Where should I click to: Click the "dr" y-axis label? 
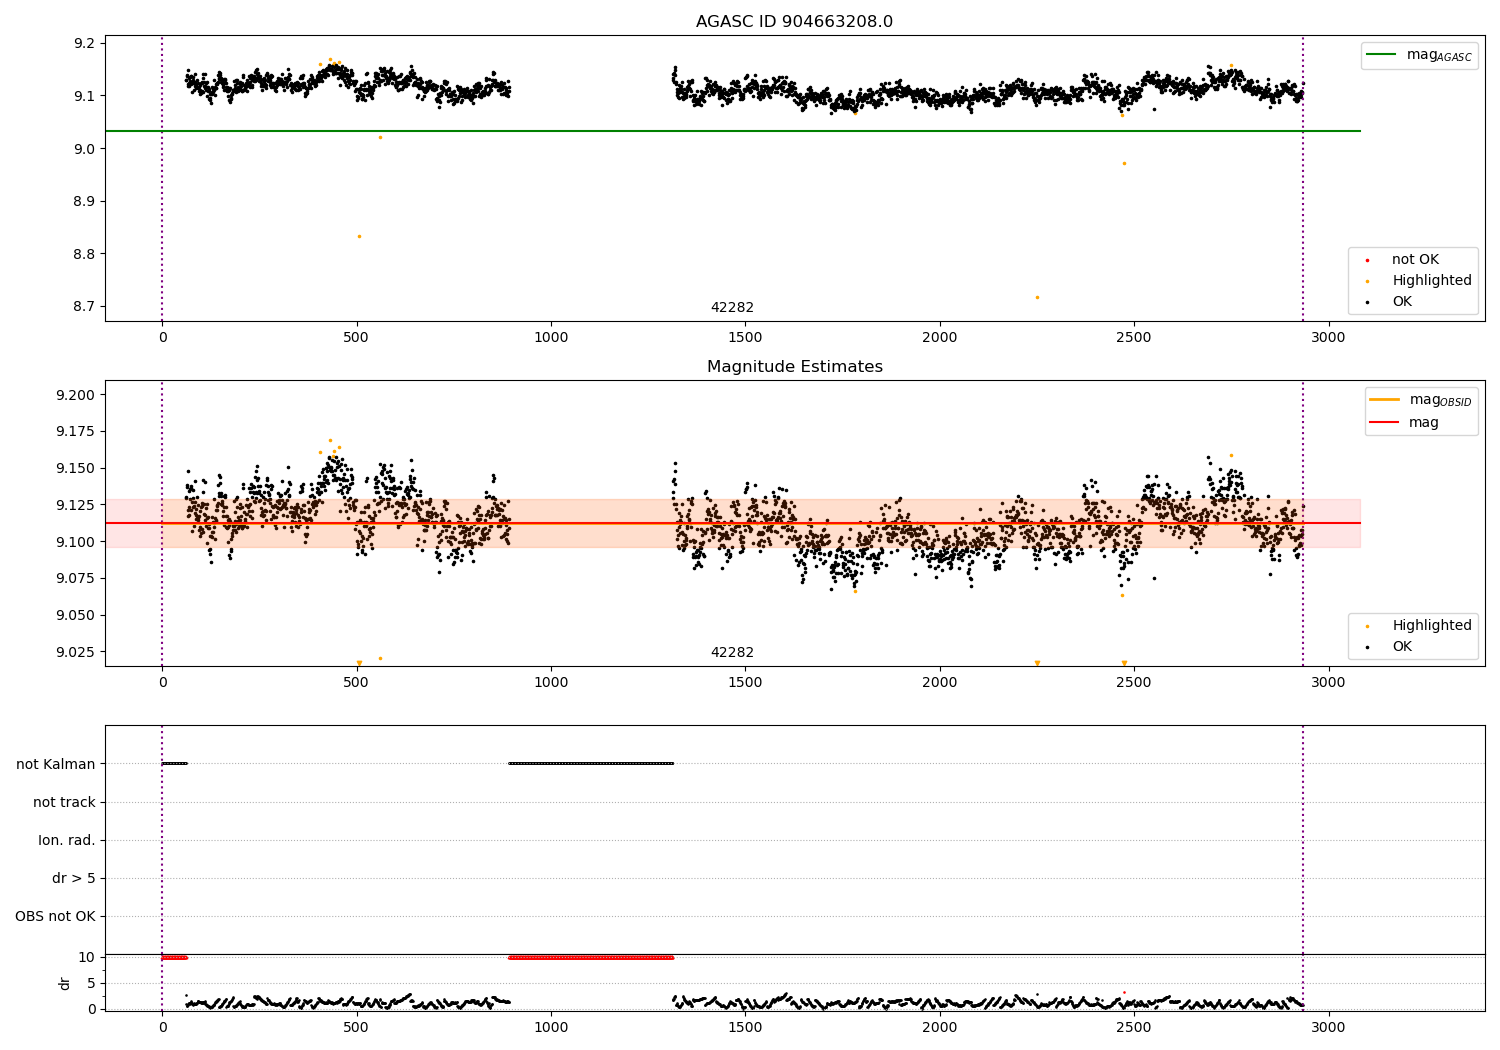pyautogui.click(x=65, y=983)
